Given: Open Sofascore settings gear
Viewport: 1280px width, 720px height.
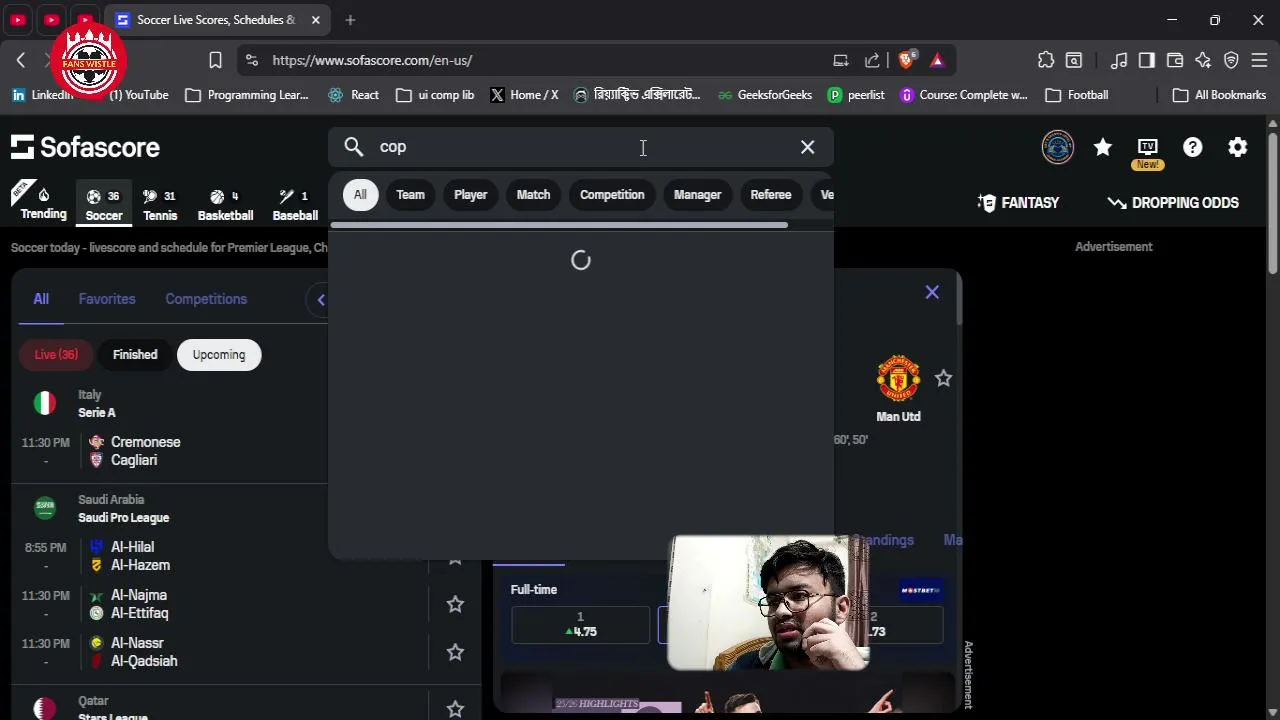Looking at the screenshot, I should (1238, 147).
